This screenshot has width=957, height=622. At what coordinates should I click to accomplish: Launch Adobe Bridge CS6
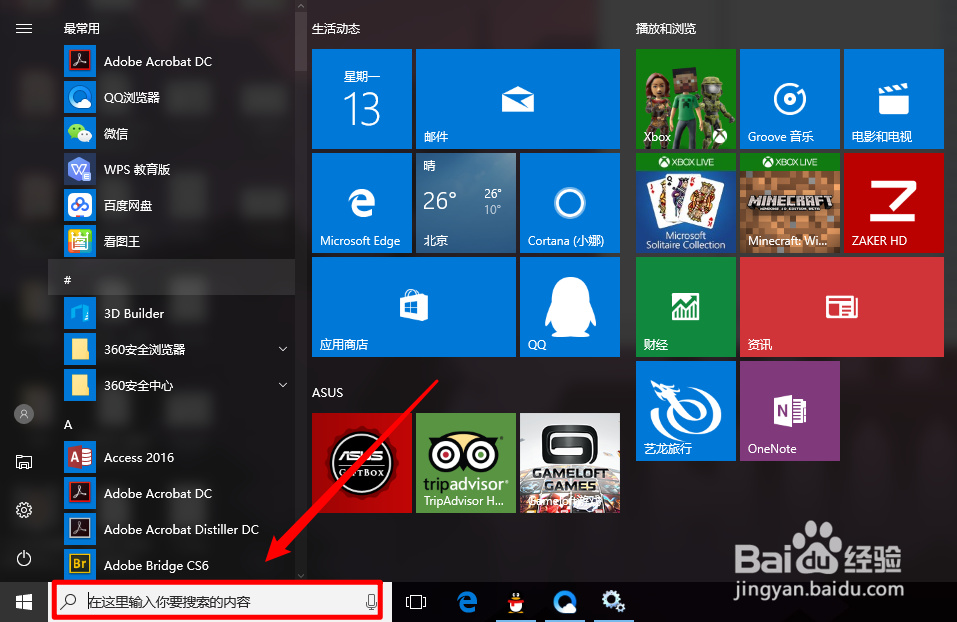point(172,564)
